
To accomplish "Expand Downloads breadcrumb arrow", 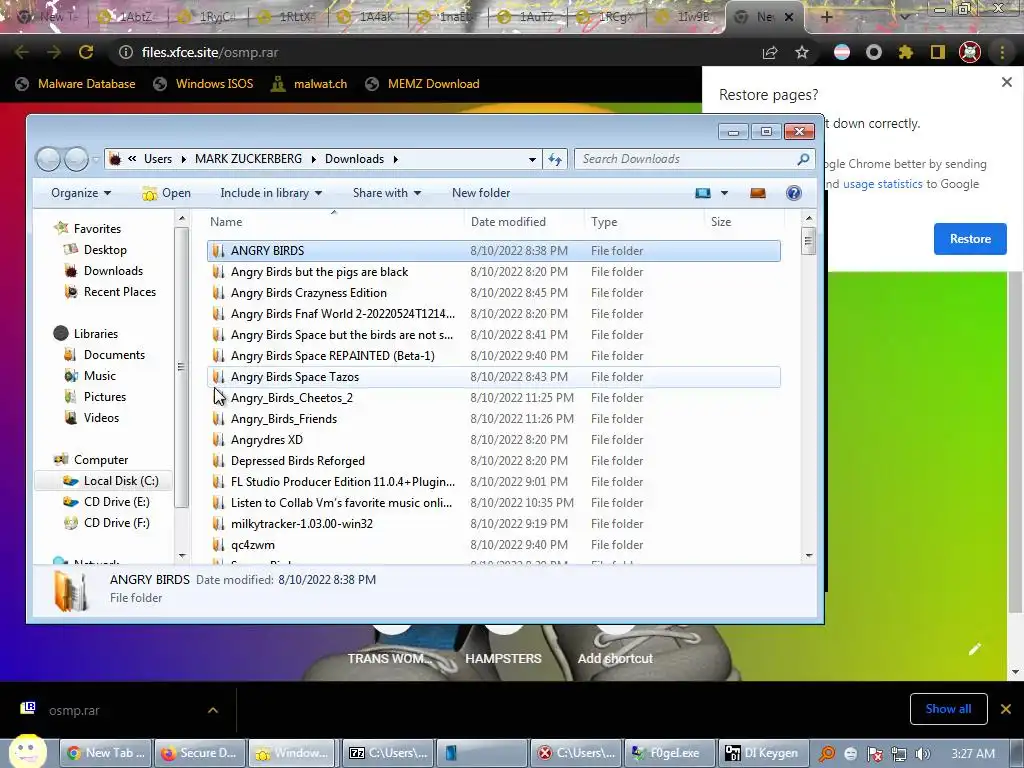I will 395,159.
